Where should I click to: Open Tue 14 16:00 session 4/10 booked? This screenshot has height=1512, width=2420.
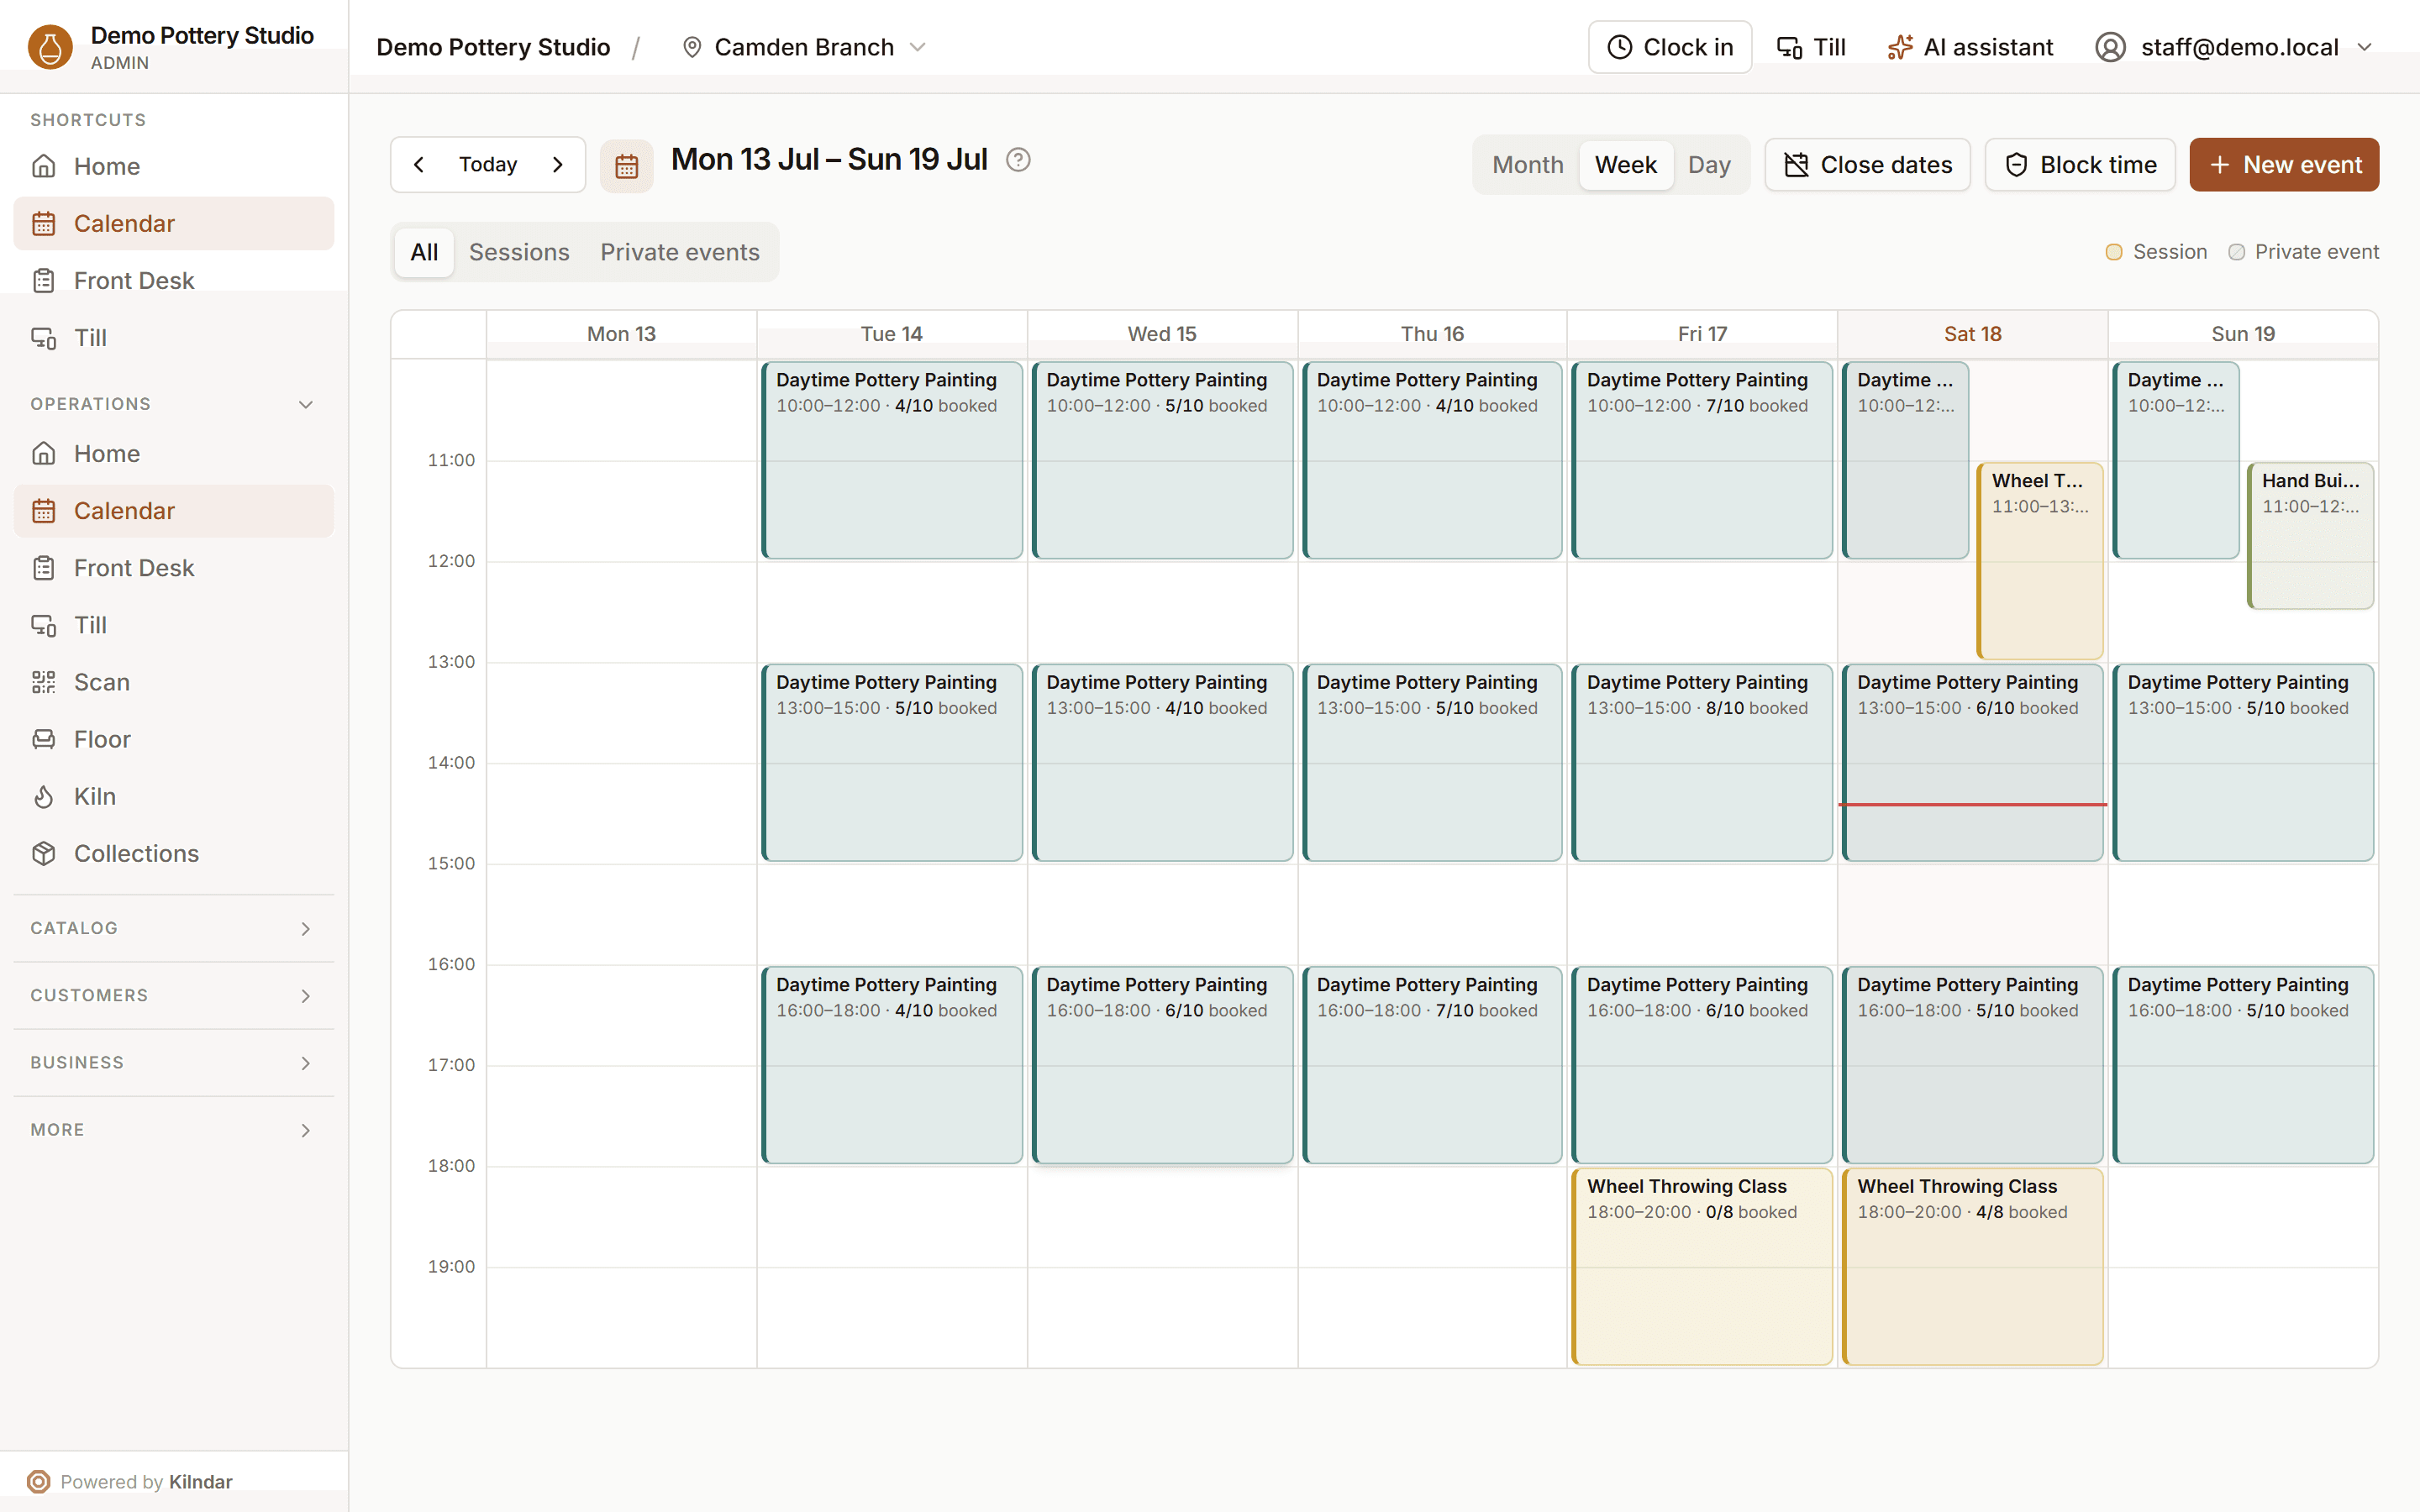892,1064
